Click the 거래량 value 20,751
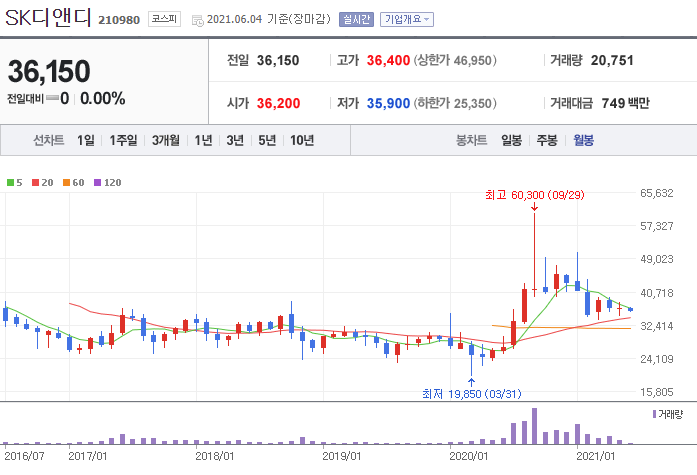The height and width of the screenshot is (475, 697). pos(612,60)
